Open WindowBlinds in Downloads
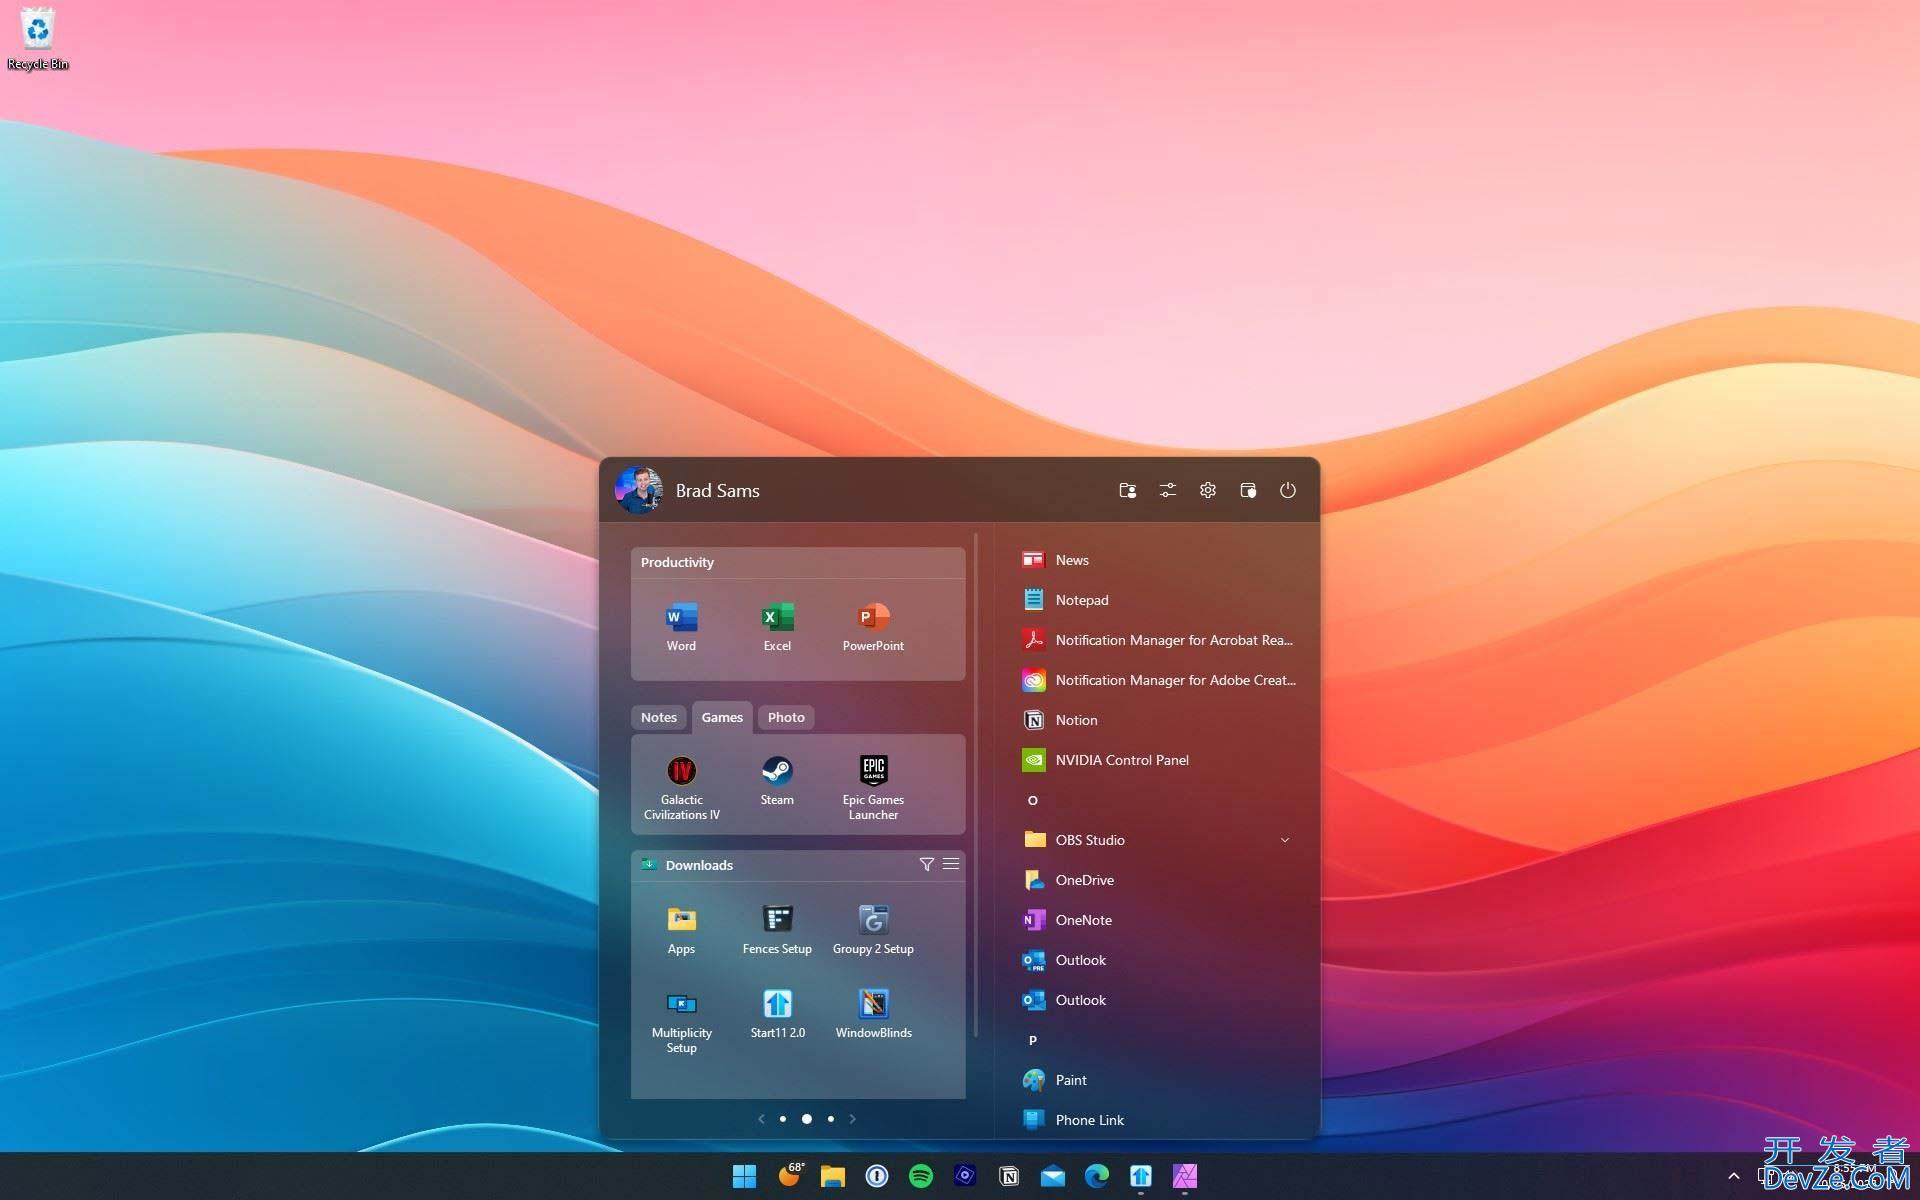This screenshot has width=1920, height=1200. 873,1014
